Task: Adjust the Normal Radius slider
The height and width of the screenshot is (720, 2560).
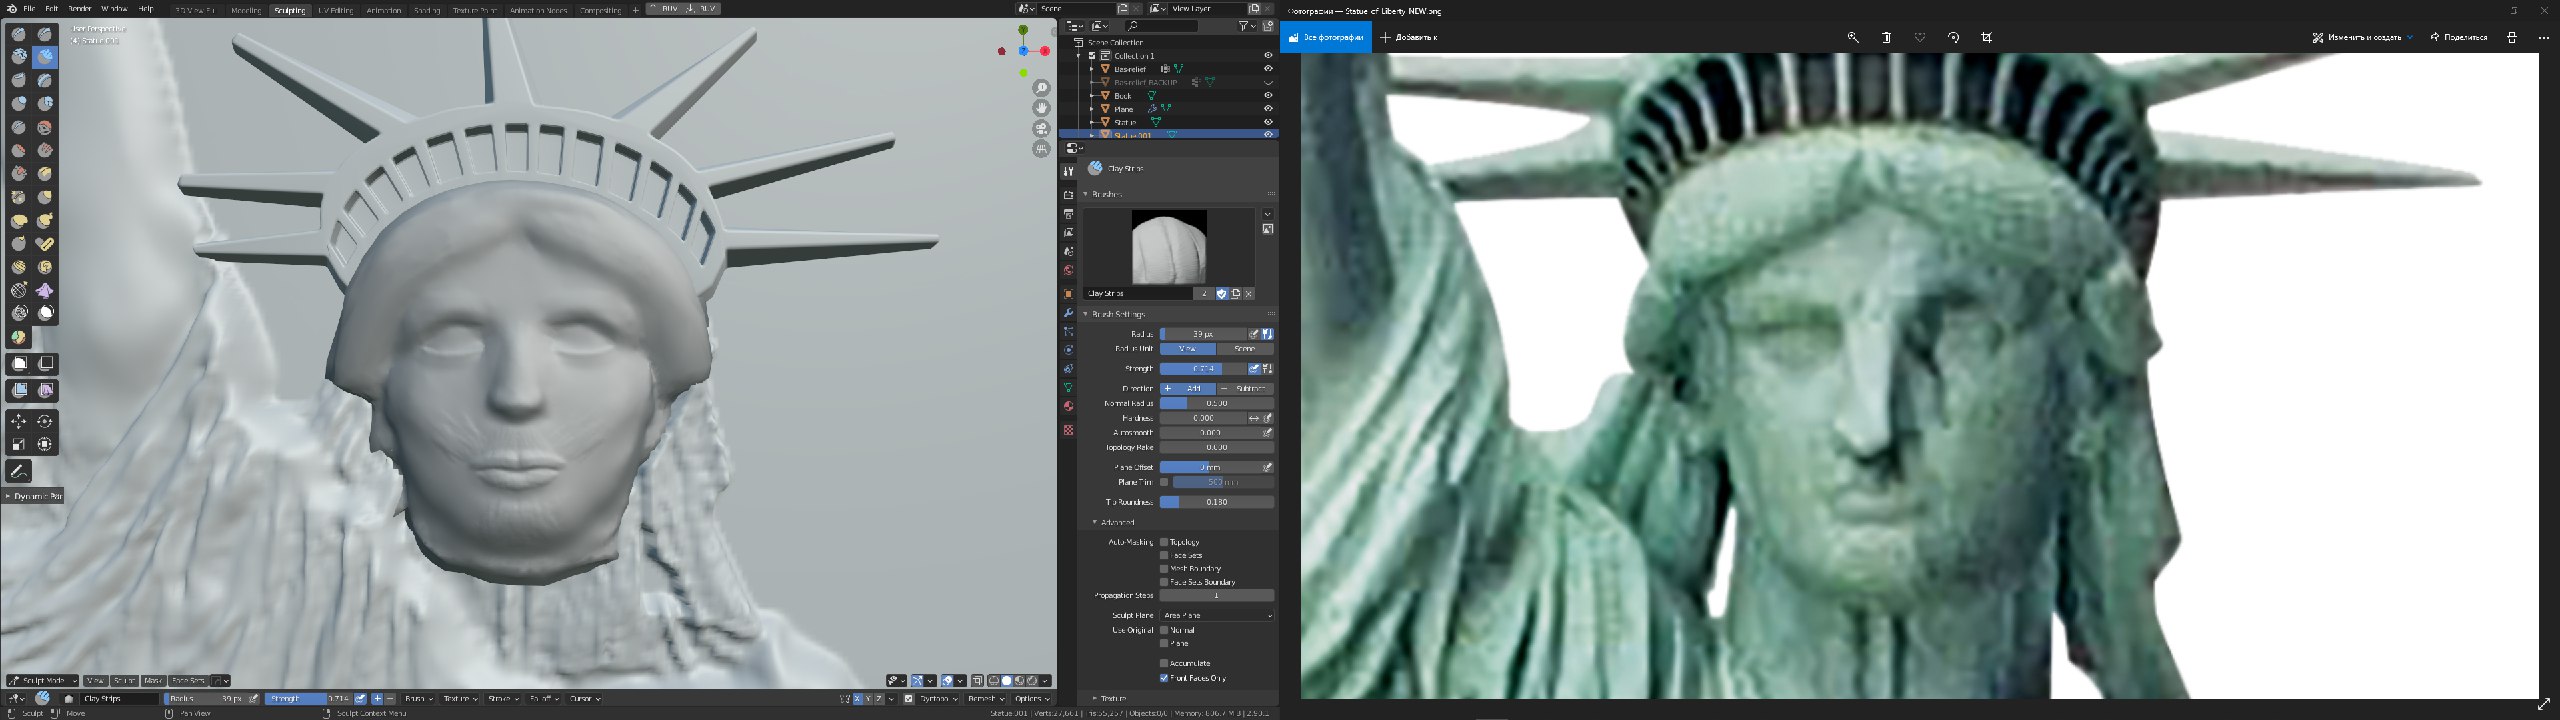Action: [x=1217, y=403]
